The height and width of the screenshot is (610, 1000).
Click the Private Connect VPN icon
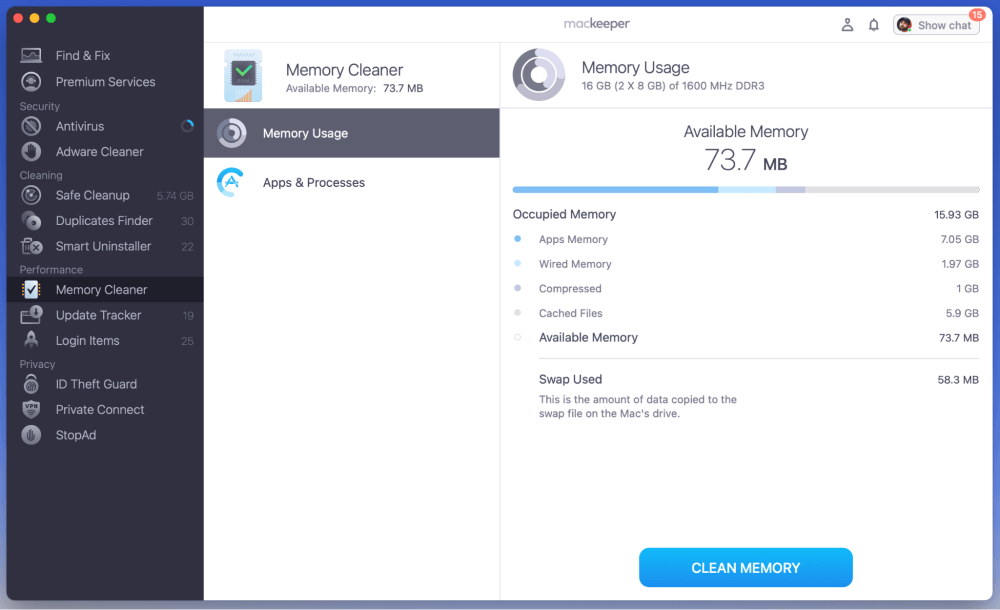(x=31, y=409)
